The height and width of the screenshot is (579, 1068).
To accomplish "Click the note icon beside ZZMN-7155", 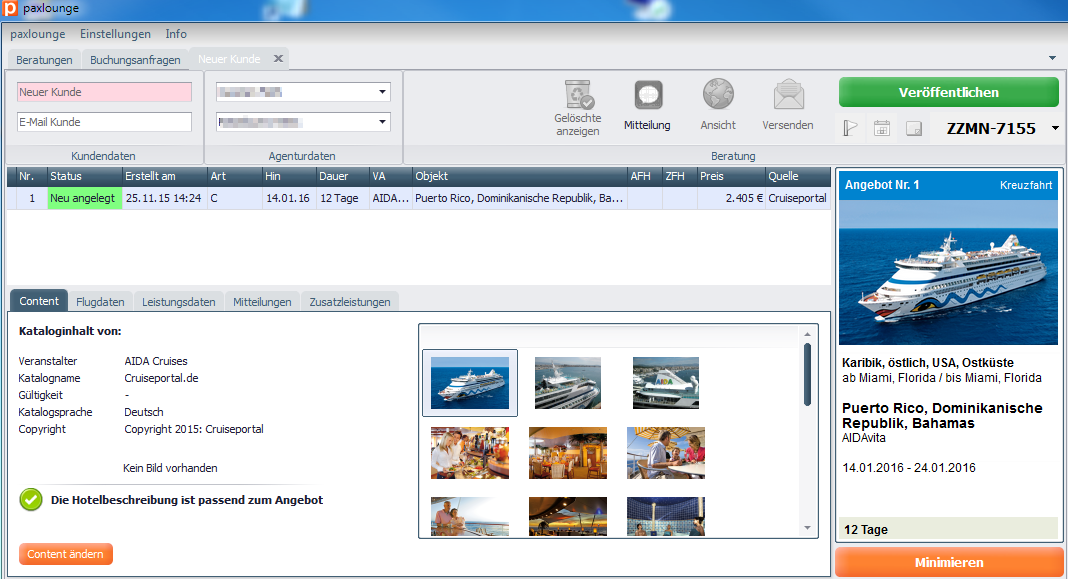I will [x=914, y=128].
